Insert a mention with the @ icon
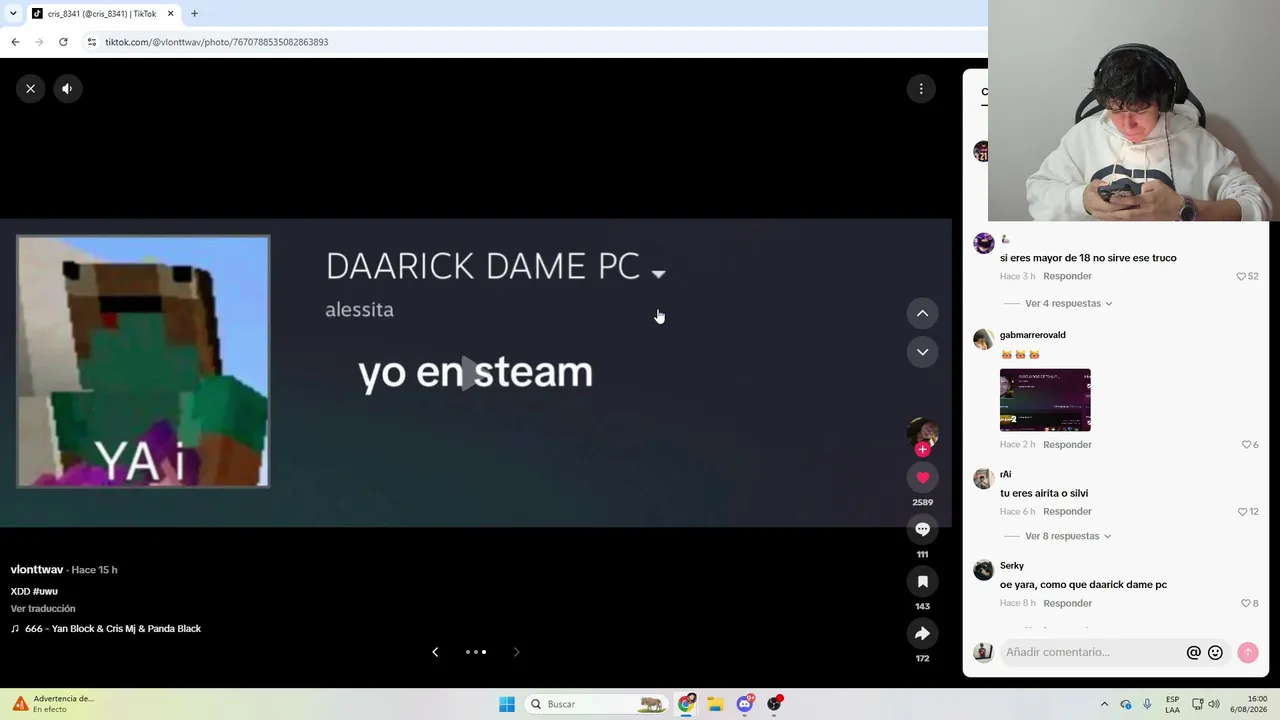The width and height of the screenshot is (1280, 720). coord(1193,652)
